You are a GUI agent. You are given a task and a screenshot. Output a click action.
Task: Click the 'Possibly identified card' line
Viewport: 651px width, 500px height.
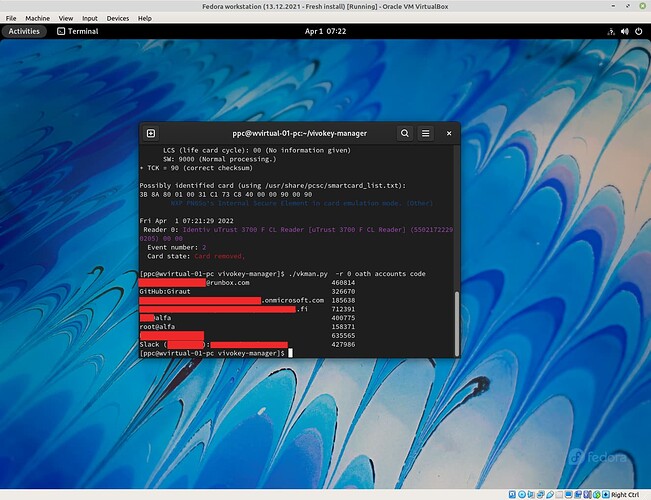click(272, 186)
